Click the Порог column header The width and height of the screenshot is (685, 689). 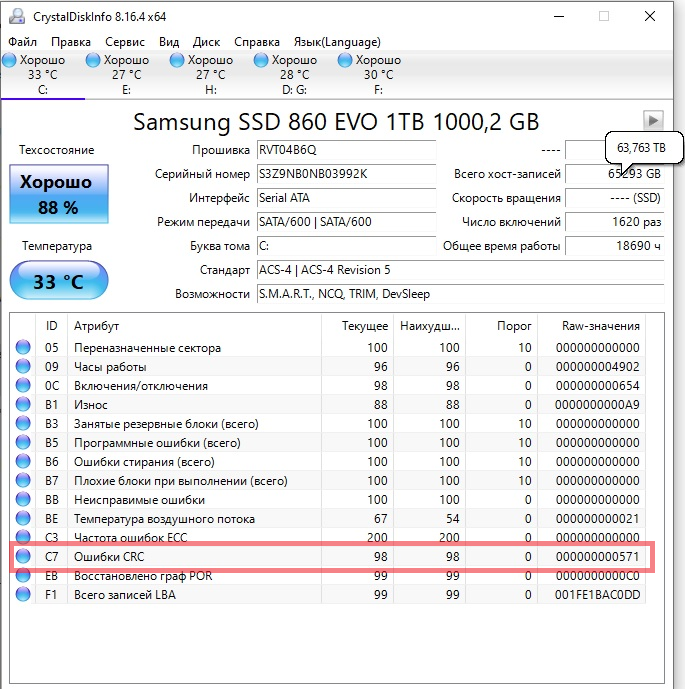501,326
